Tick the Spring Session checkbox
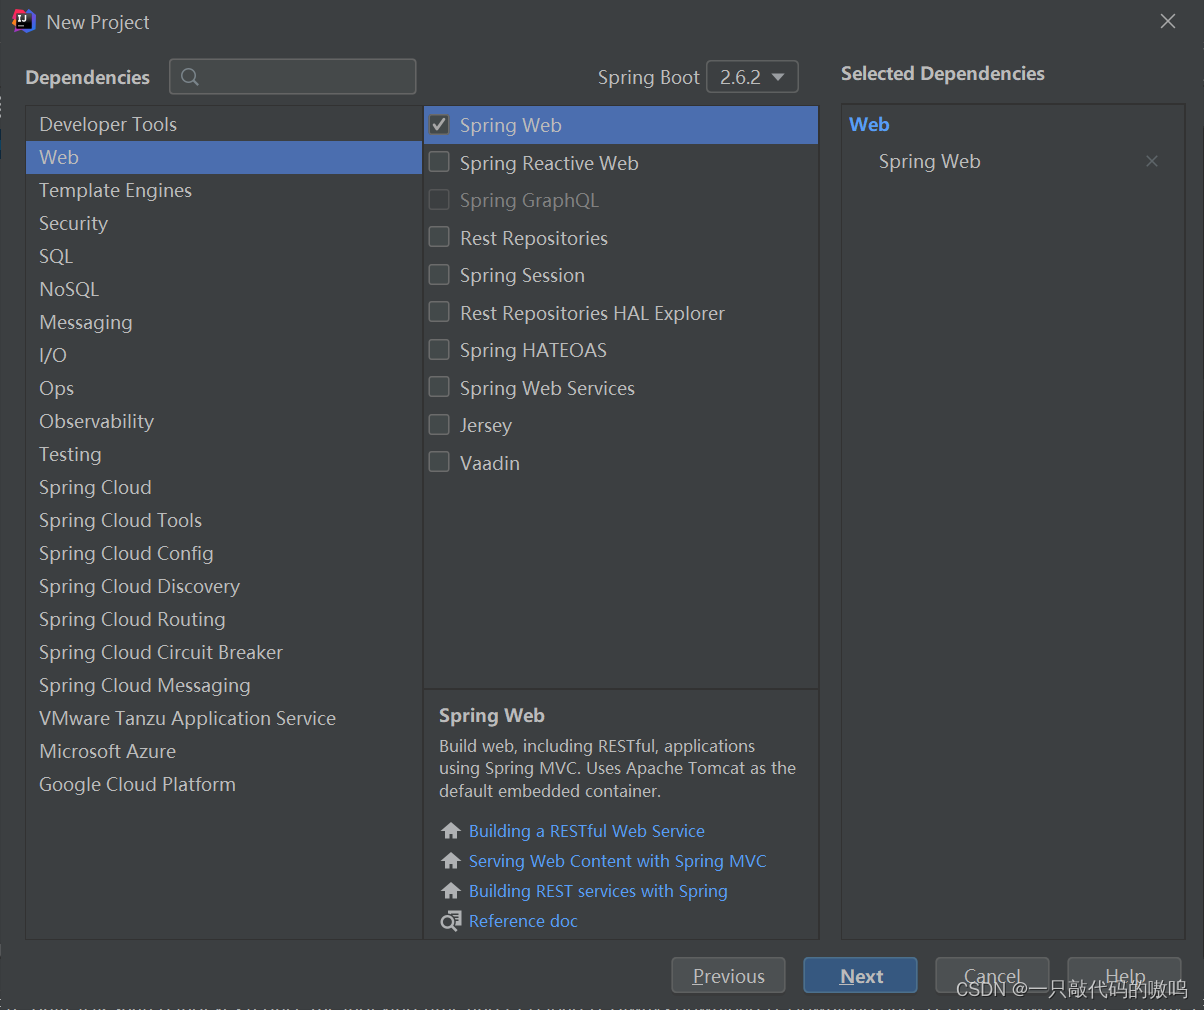Screen dimensions: 1204x1010 (439, 275)
